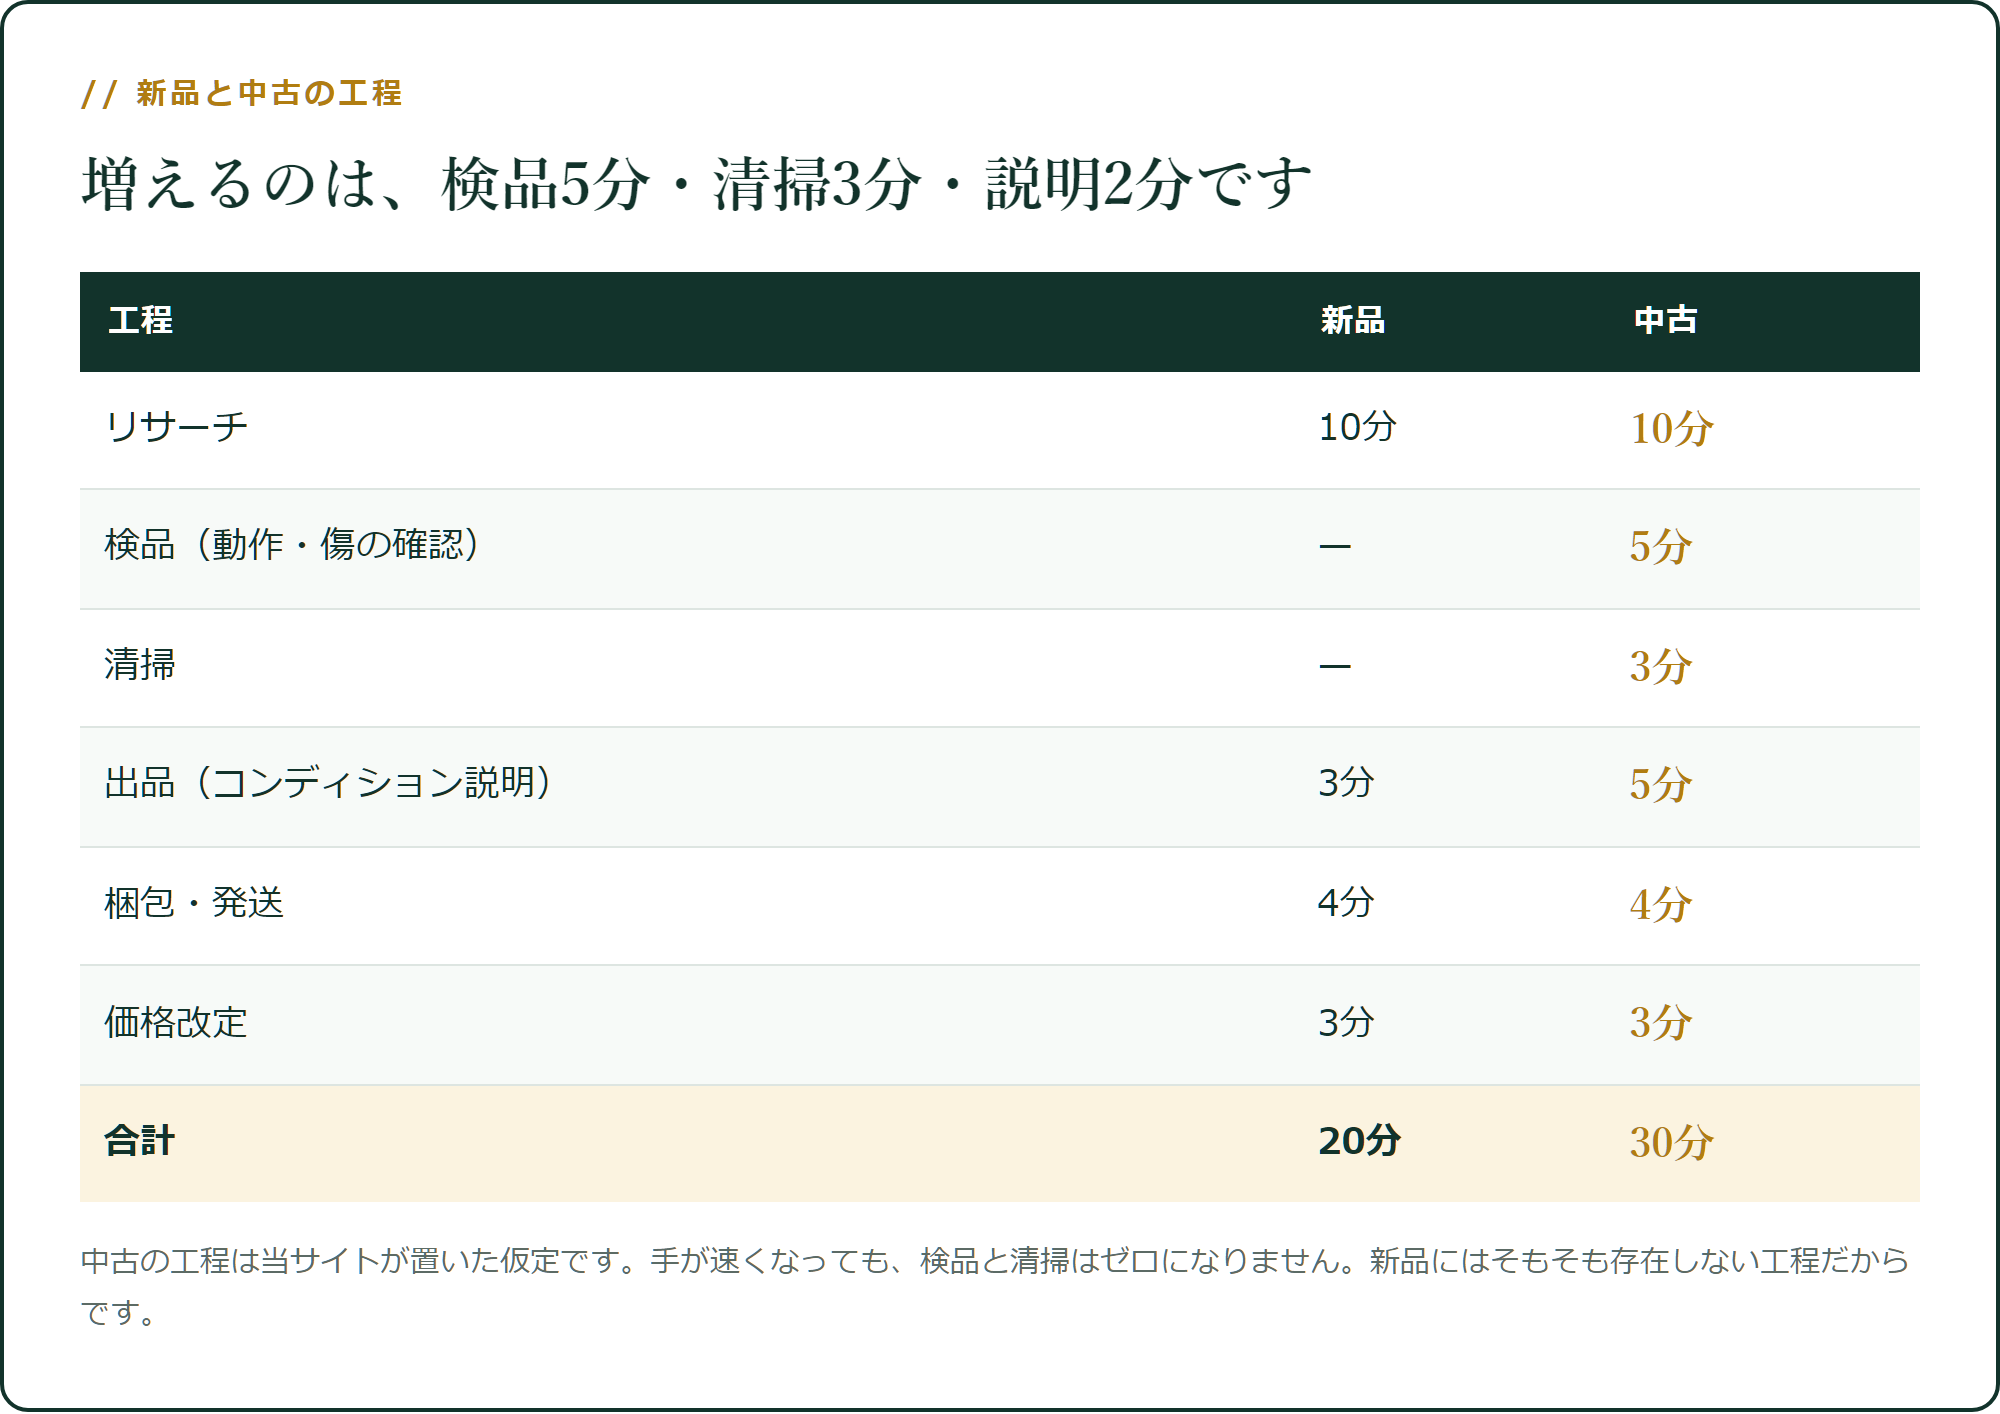Click the 新品 total 20分
Image resolution: width=2000 pixels, height=1414 pixels.
[x=1359, y=1141]
